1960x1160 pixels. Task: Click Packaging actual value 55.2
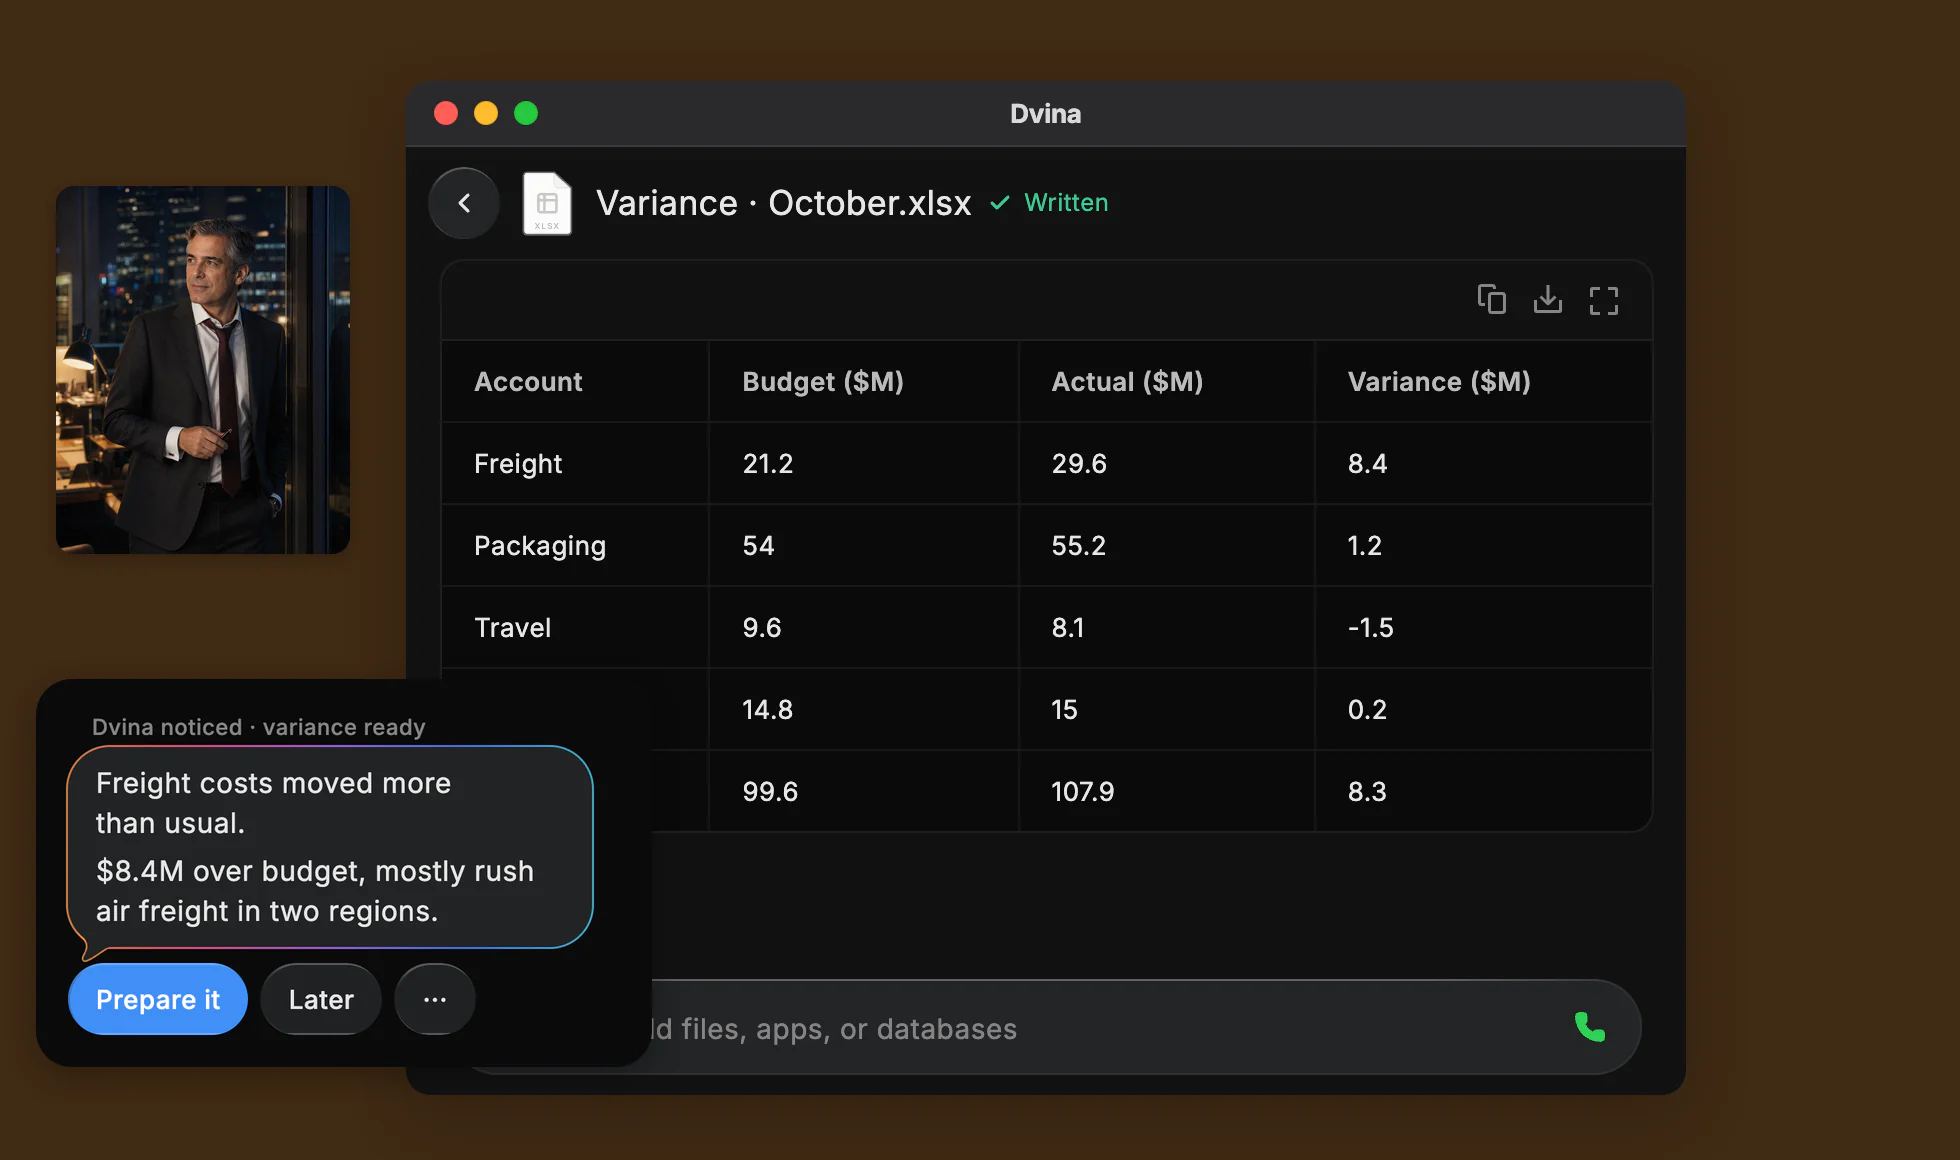coord(1078,546)
